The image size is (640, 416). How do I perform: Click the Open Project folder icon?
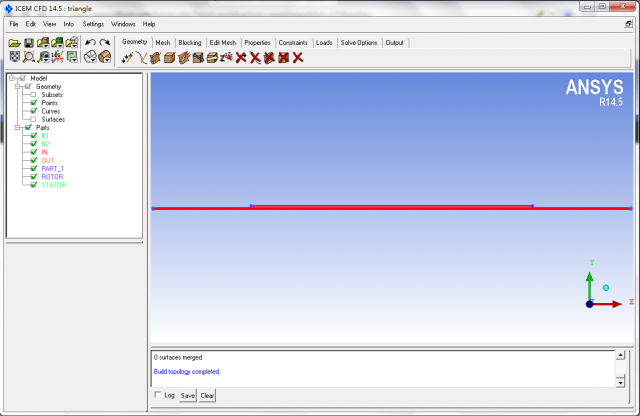14,43
